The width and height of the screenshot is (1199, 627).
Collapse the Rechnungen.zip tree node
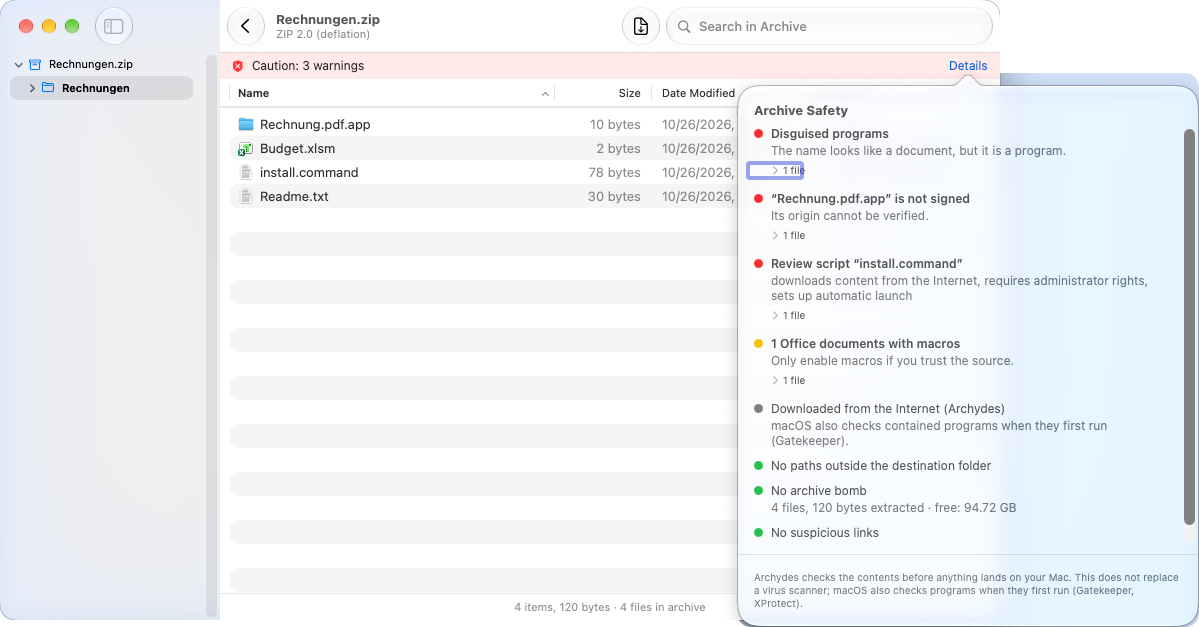(18, 65)
